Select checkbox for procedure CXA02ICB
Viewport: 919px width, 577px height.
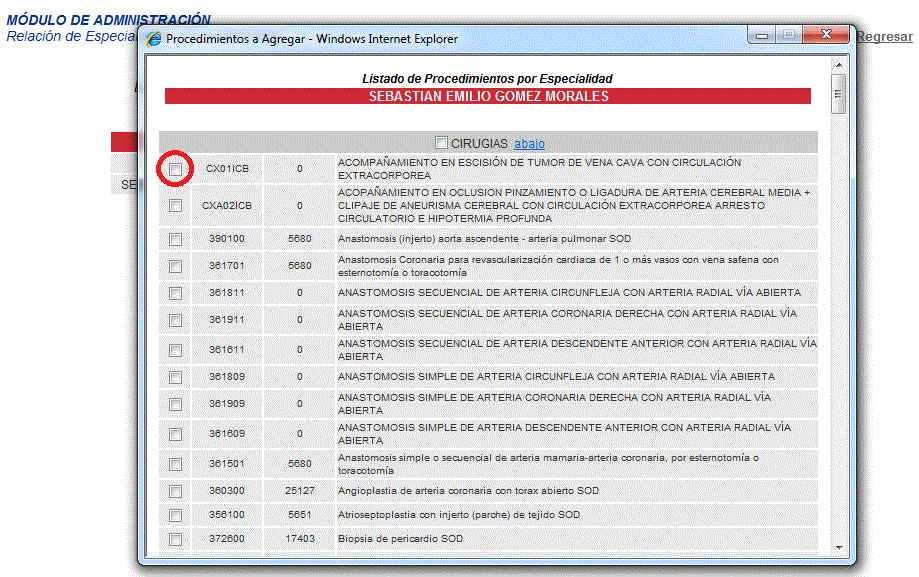[x=176, y=205]
